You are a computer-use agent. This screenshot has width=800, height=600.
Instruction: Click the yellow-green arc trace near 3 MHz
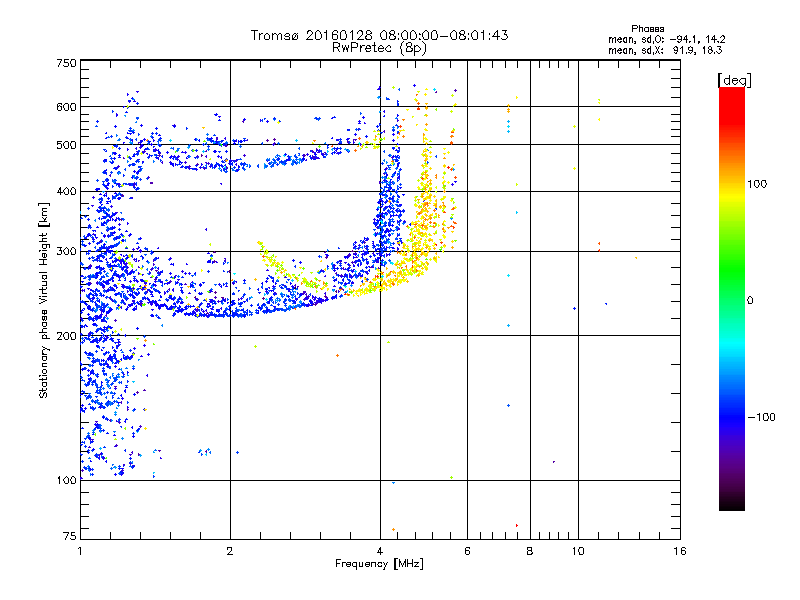[x=292, y=270]
